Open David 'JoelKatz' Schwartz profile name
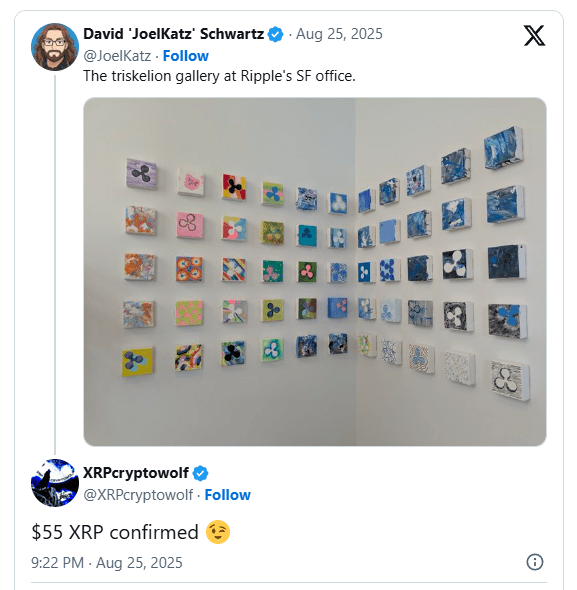The image size is (577, 590). tap(174, 34)
